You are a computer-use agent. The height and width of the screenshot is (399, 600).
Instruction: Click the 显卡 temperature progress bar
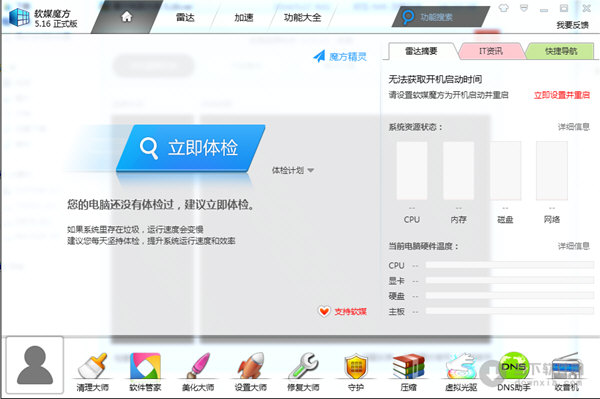(510, 280)
